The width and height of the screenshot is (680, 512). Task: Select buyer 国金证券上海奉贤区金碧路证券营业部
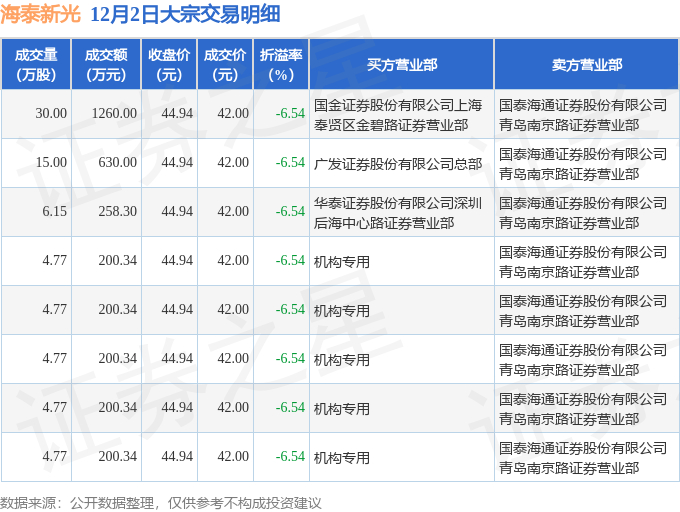[x=398, y=115]
